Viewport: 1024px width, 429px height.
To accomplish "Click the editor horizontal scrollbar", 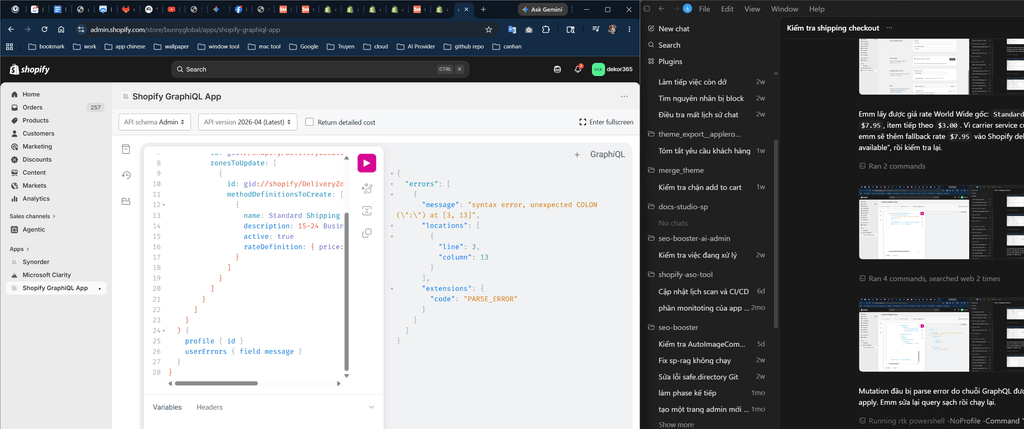I will pos(217,383).
